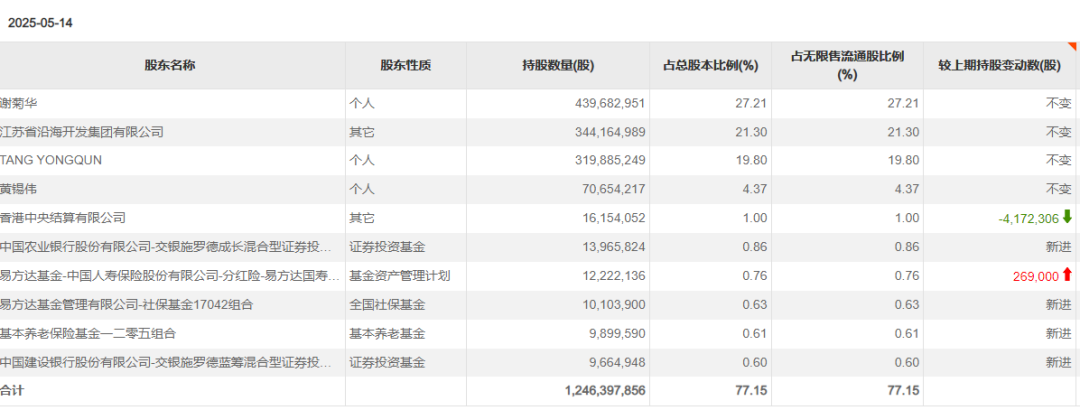Click the 占无限售流通股比例(%) header

pos(847,65)
